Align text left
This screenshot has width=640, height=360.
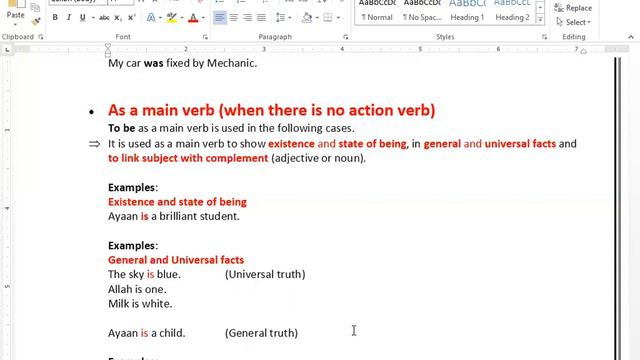tap(220, 18)
